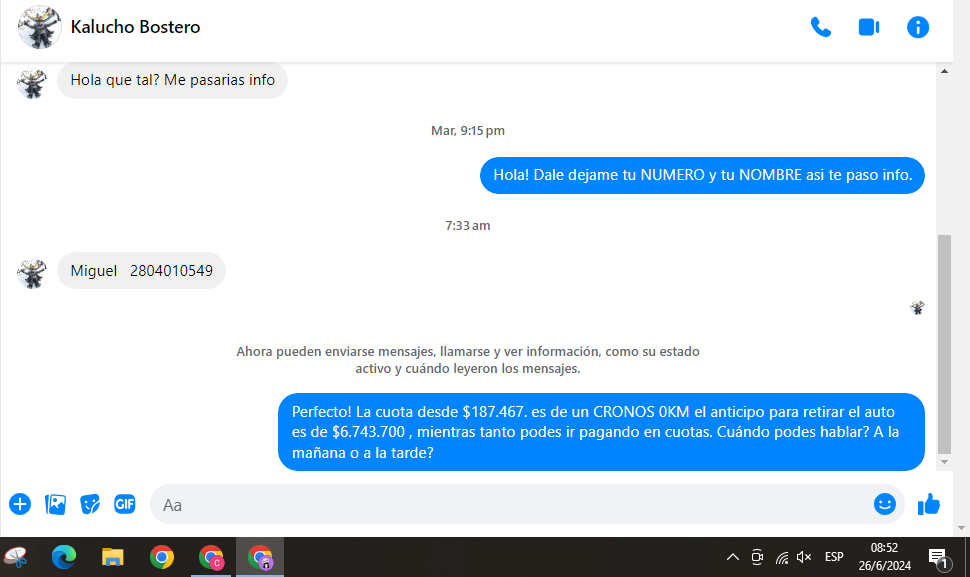Select the 'Perfecto! La cuota desde' message bubble
This screenshot has height=577, width=970.
click(x=601, y=432)
